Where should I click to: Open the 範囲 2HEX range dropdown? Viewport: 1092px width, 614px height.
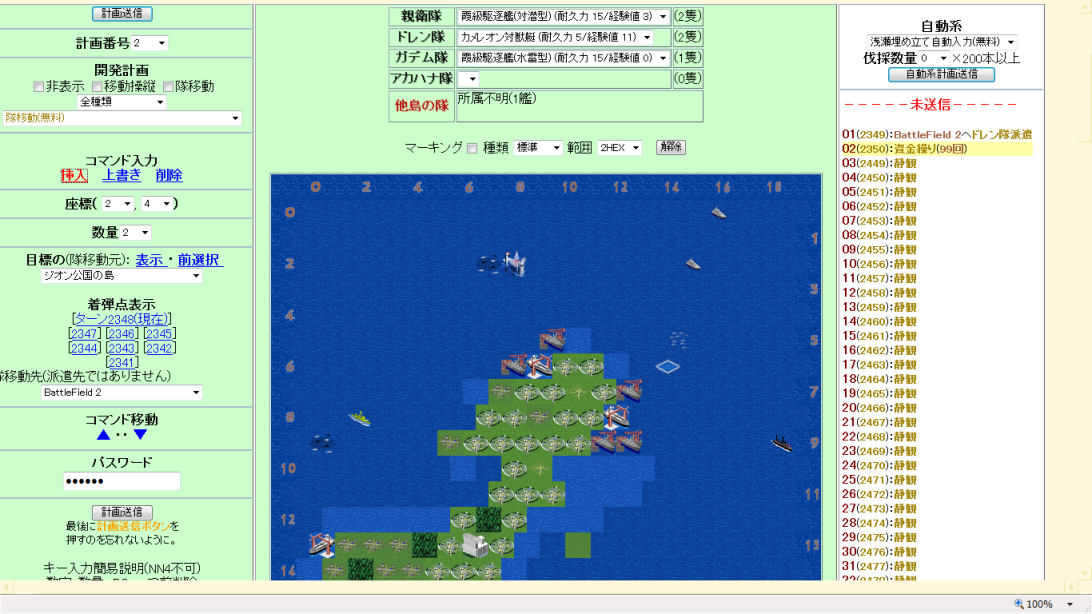click(619, 148)
